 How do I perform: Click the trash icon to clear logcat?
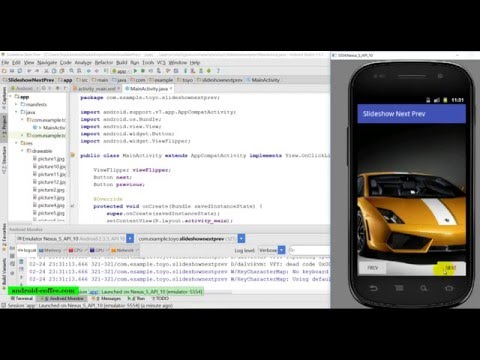[21, 261]
